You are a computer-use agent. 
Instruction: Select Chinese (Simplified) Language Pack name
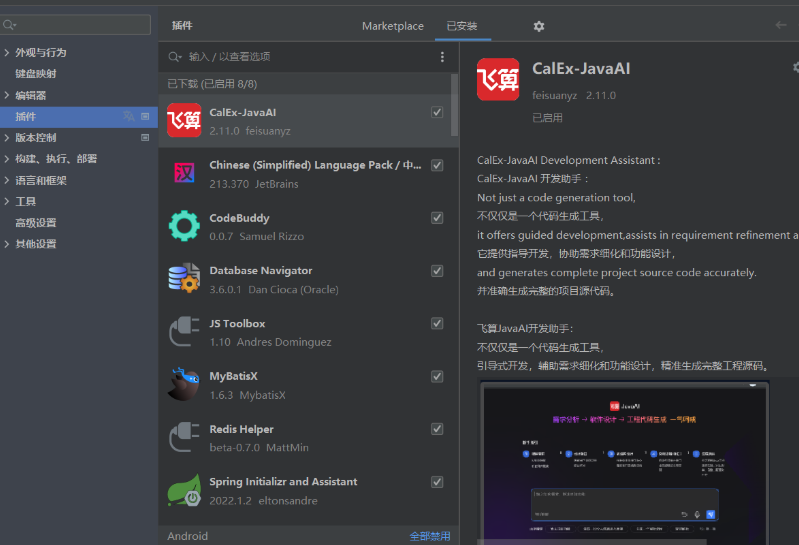[x=315, y=165]
